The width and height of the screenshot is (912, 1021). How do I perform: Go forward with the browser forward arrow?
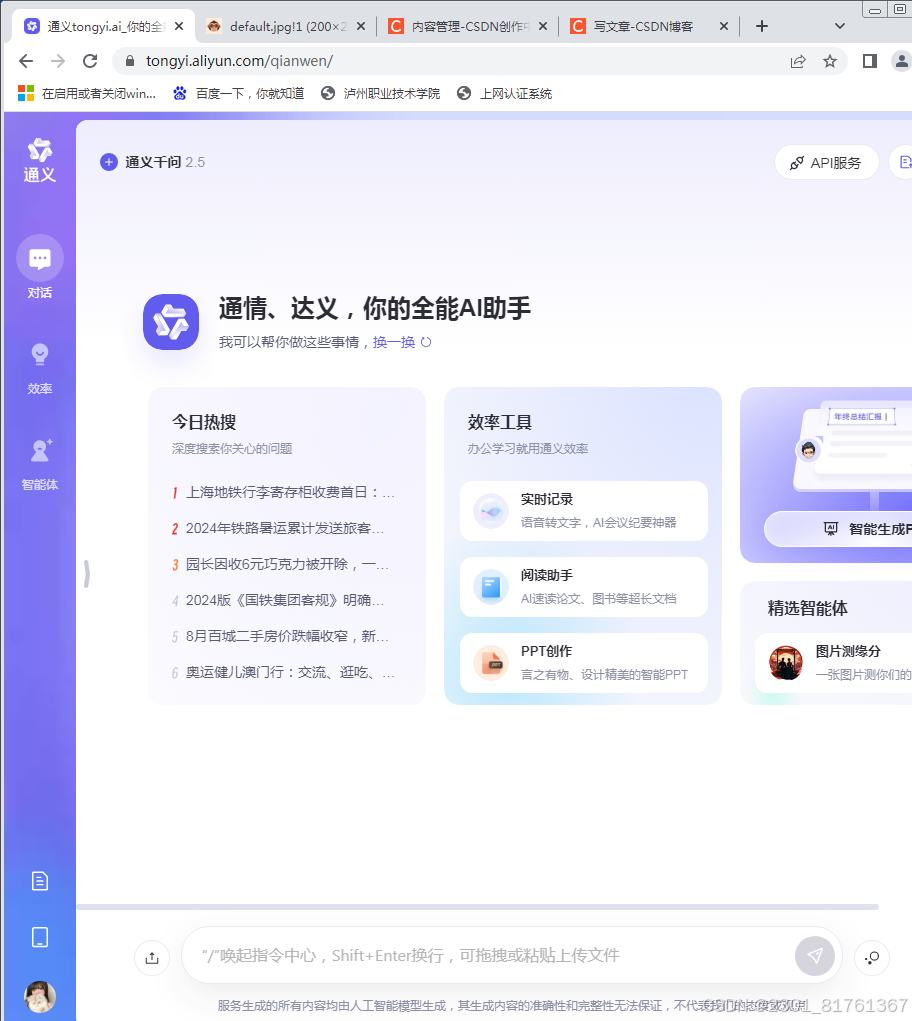click(x=58, y=61)
